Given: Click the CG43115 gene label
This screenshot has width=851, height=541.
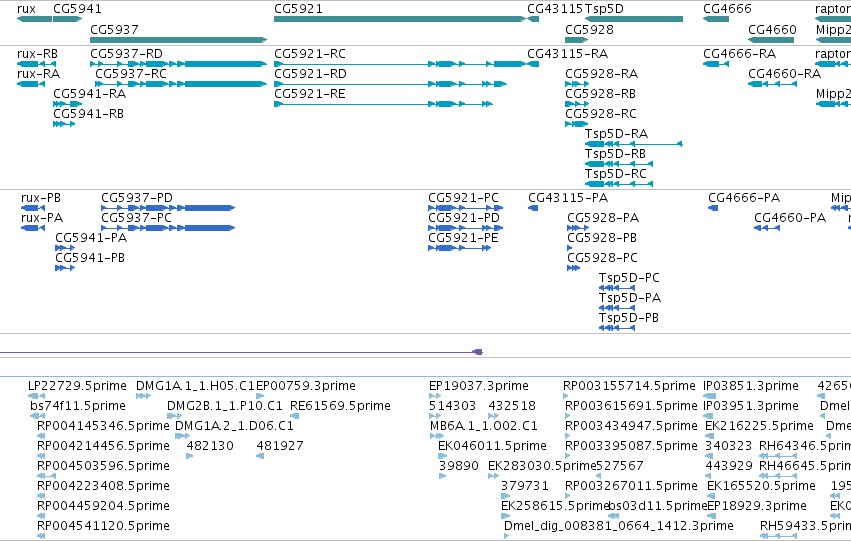Looking at the screenshot, I should [555, 9].
